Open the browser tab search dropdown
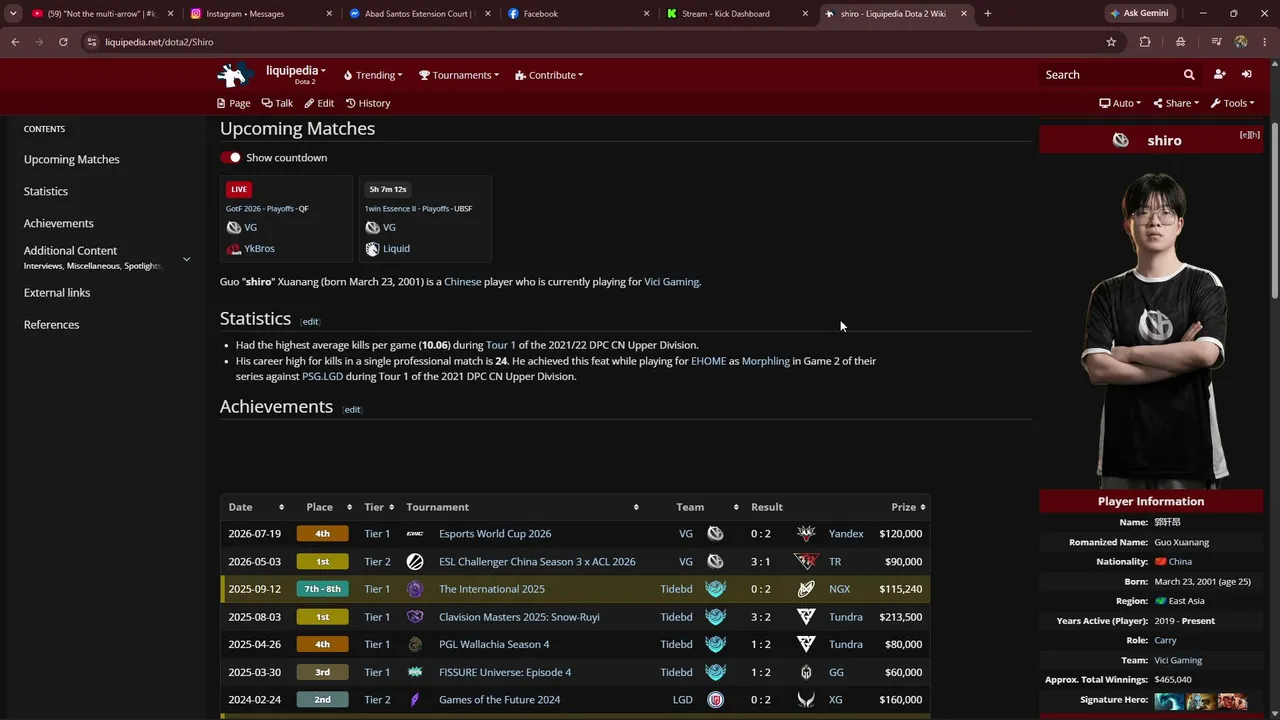This screenshot has width=1280, height=720. pyautogui.click(x=13, y=14)
